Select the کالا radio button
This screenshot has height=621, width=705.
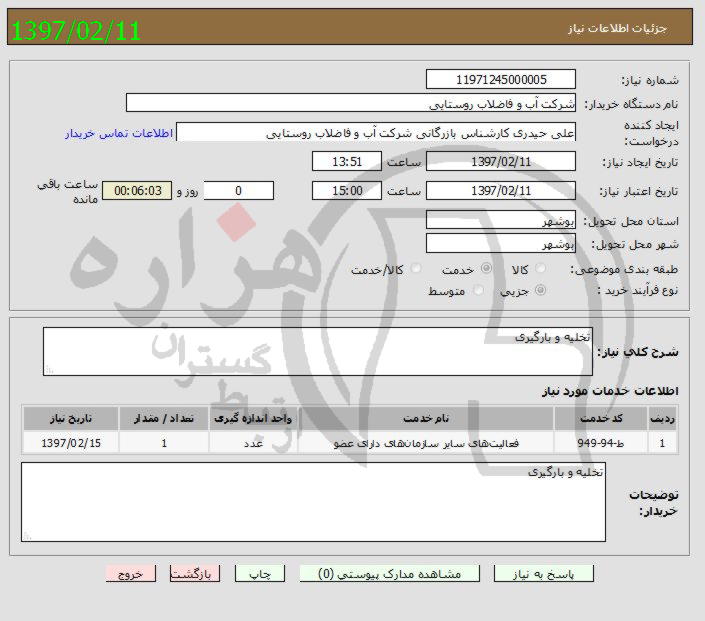(x=540, y=268)
